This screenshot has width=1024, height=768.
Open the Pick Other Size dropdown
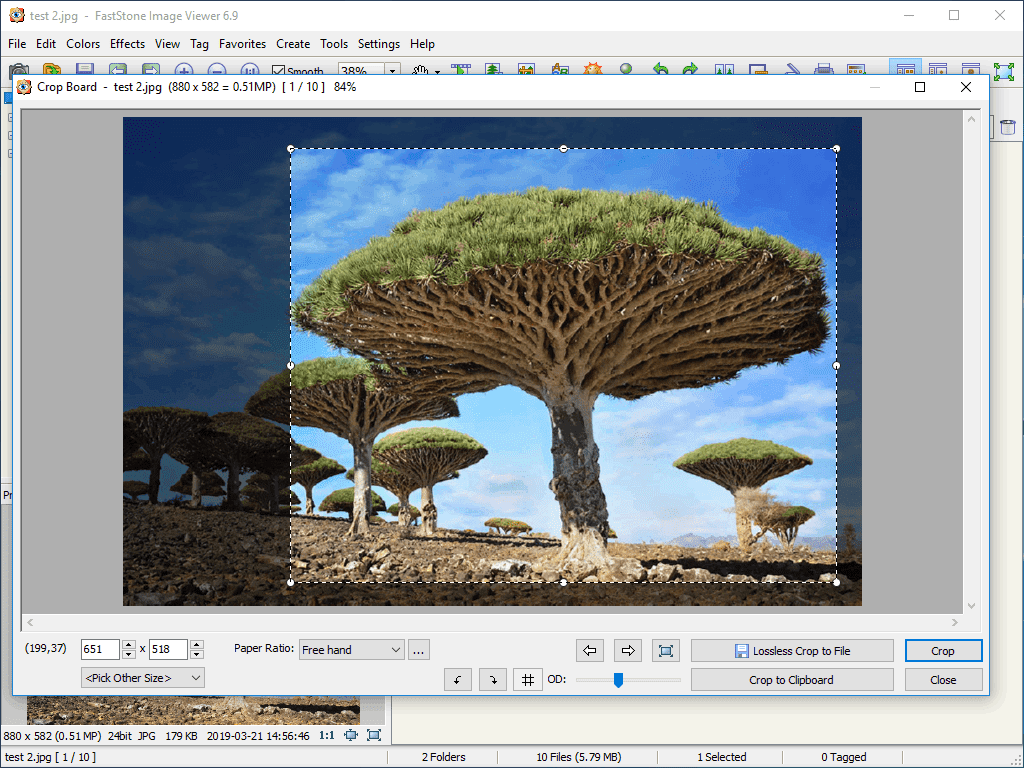click(142, 677)
